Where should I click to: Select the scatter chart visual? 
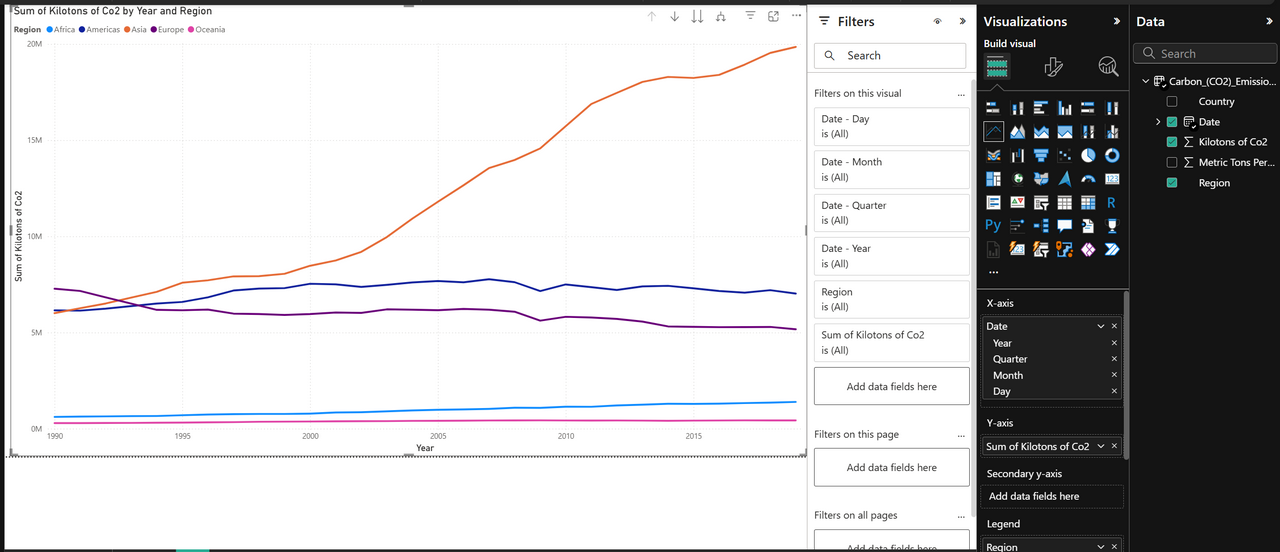pos(1065,155)
